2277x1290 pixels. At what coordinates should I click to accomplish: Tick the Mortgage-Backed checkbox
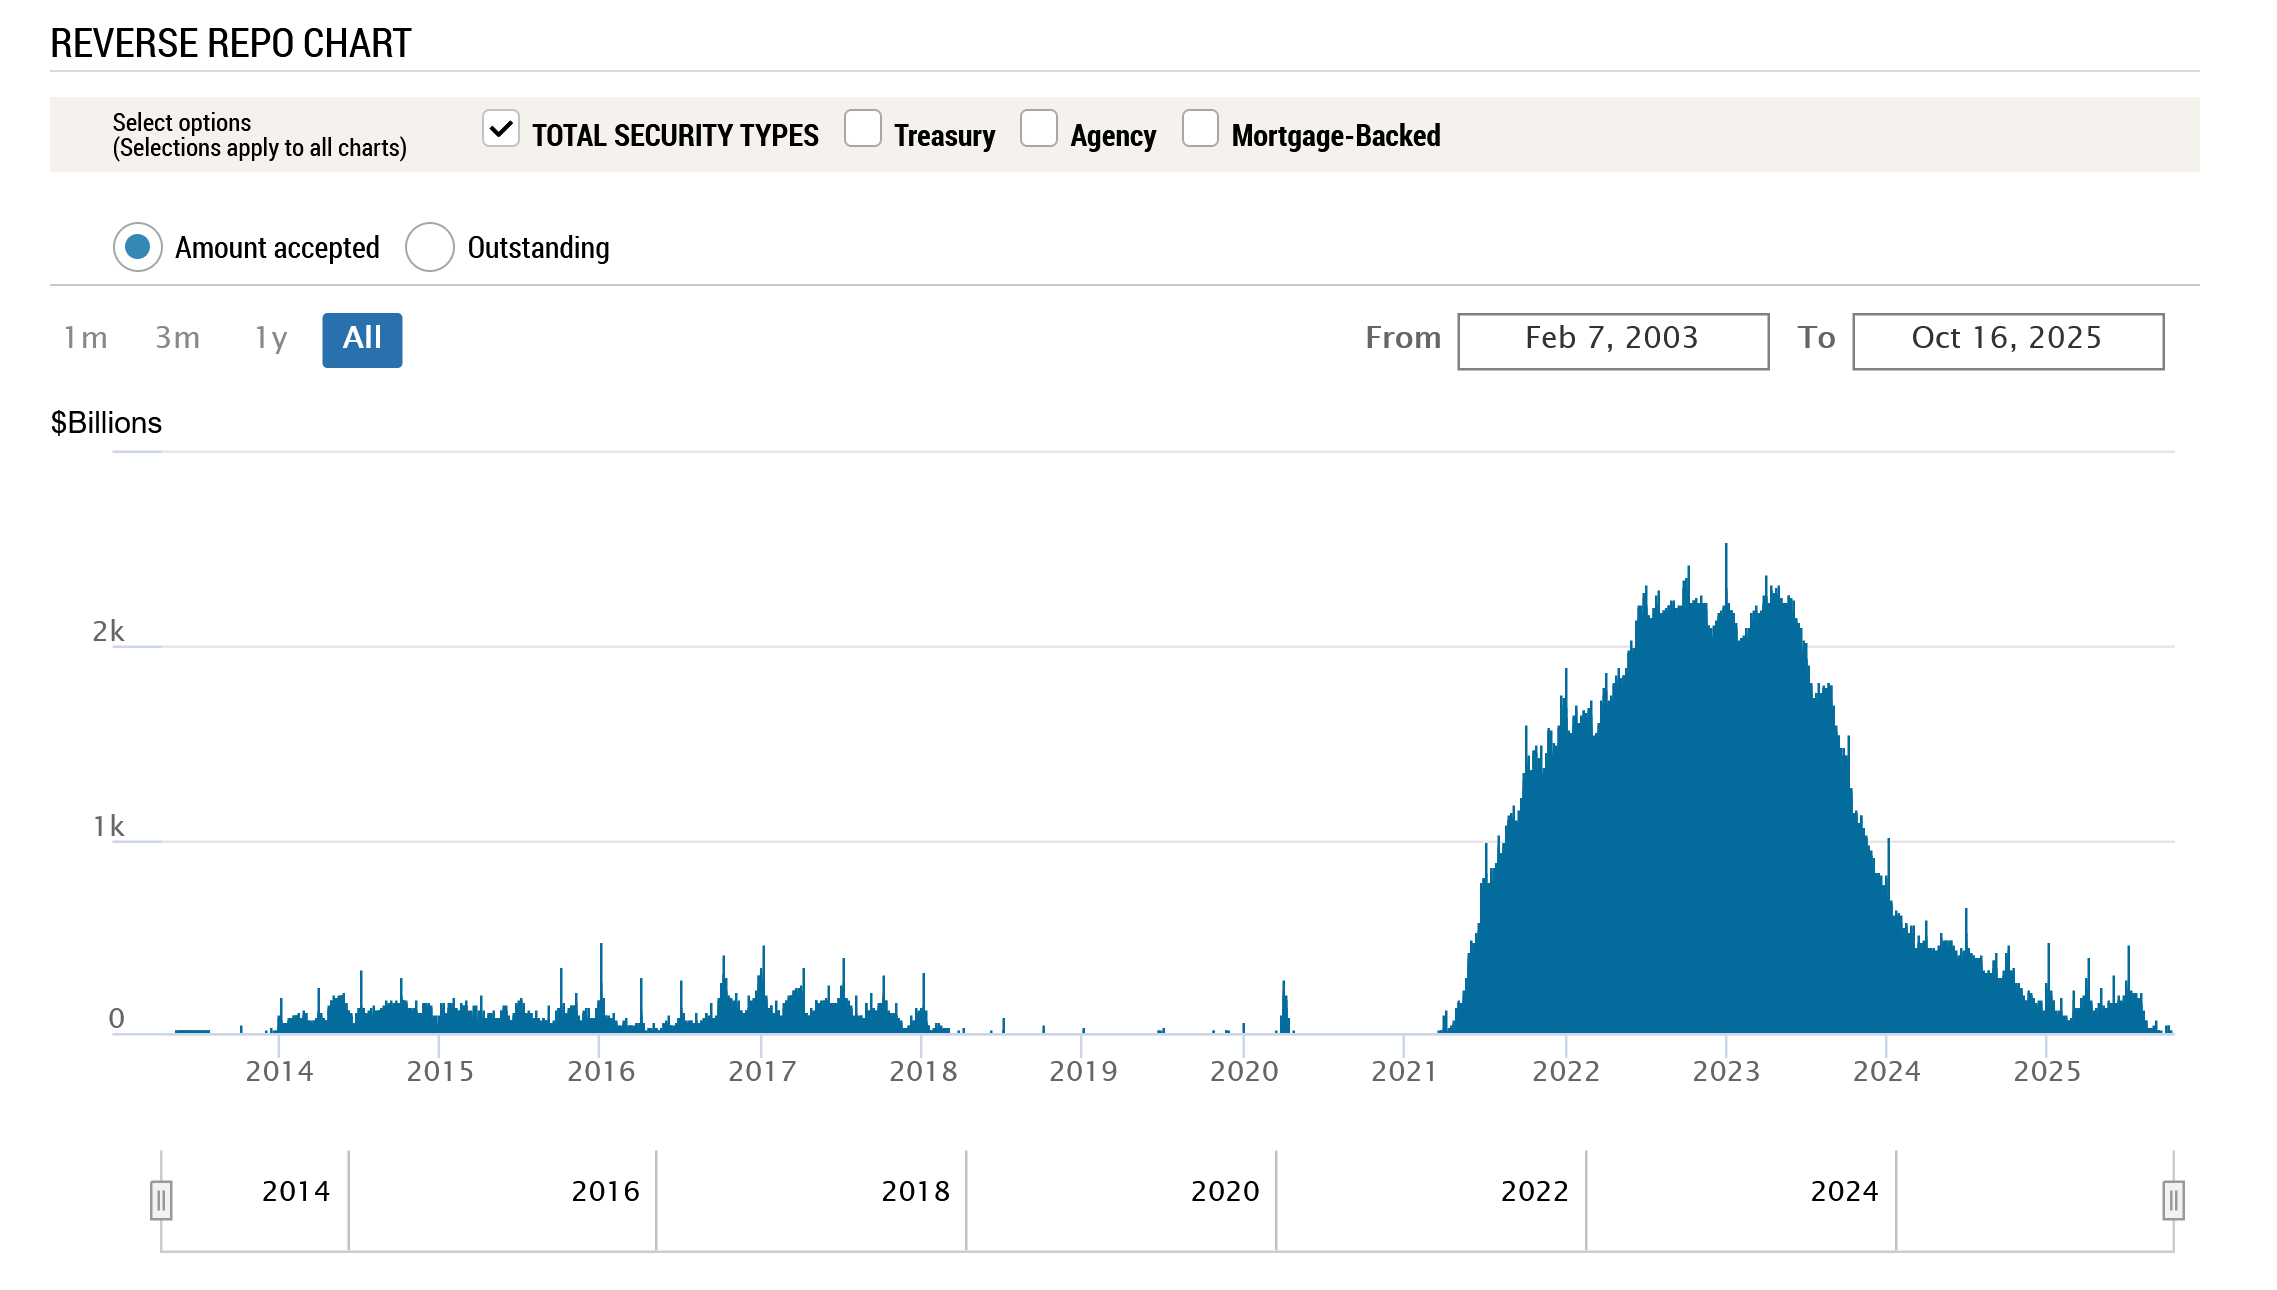(x=1200, y=130)
